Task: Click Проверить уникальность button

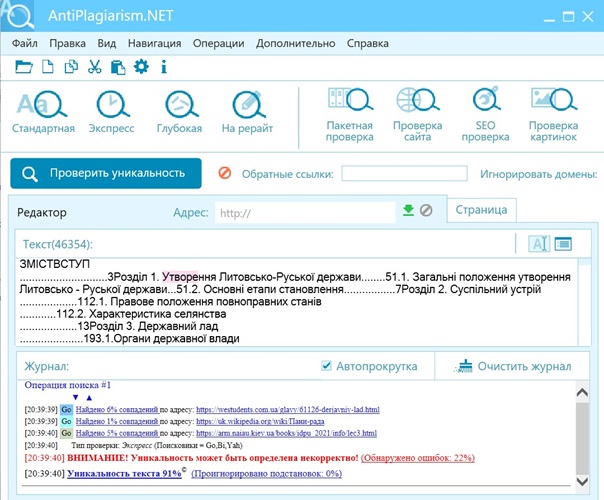Action: (x=106, y=173)
